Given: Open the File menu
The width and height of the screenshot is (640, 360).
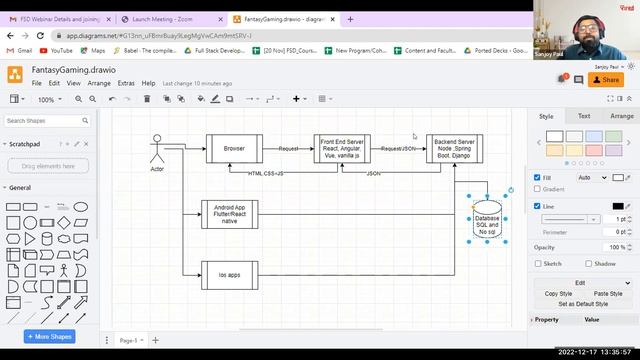Looking at the screenshot, I should pos(37,83).
